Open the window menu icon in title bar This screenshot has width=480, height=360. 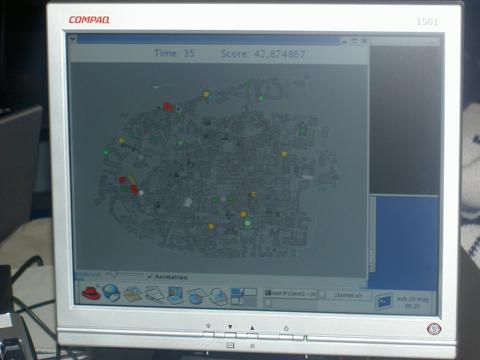click(73, 39)
